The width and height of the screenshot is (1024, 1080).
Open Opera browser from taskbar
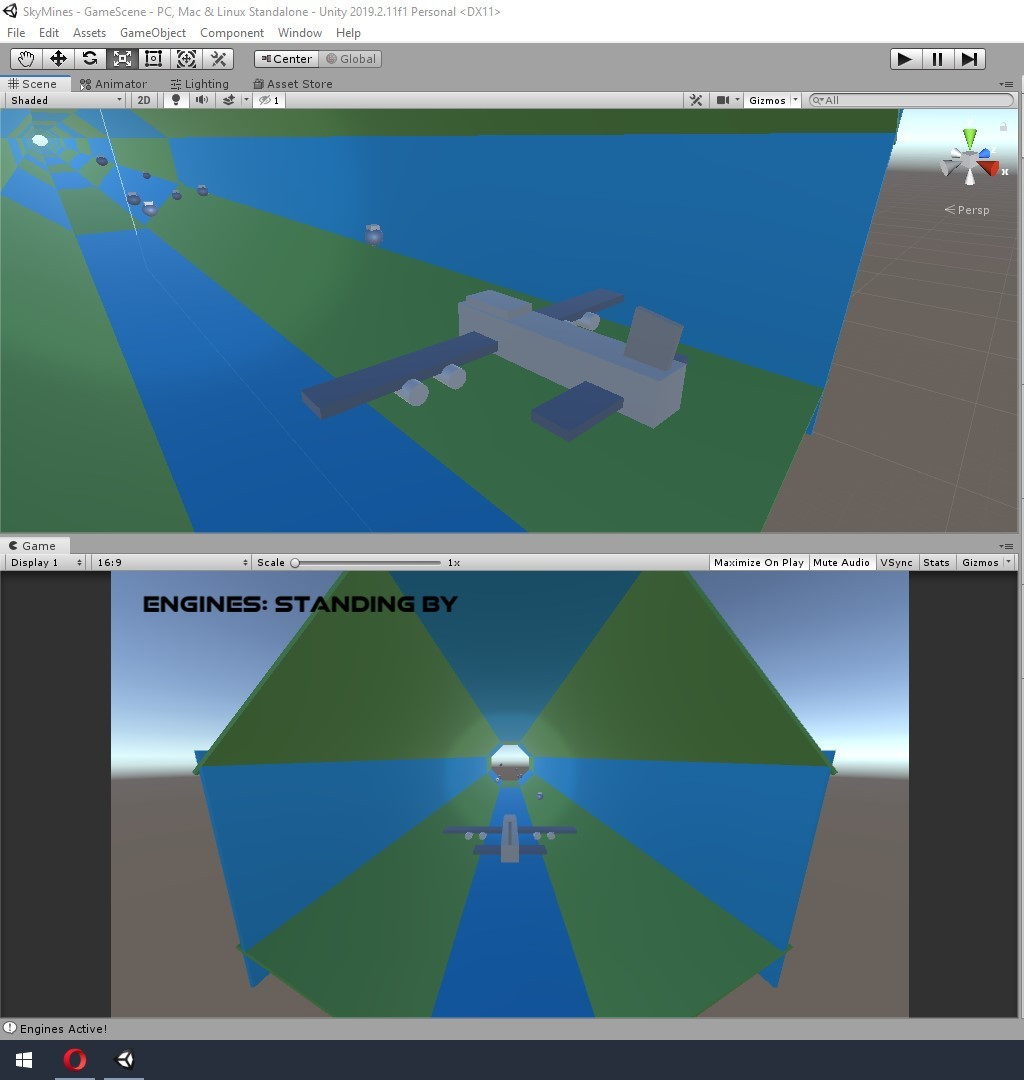(74, 1059)
